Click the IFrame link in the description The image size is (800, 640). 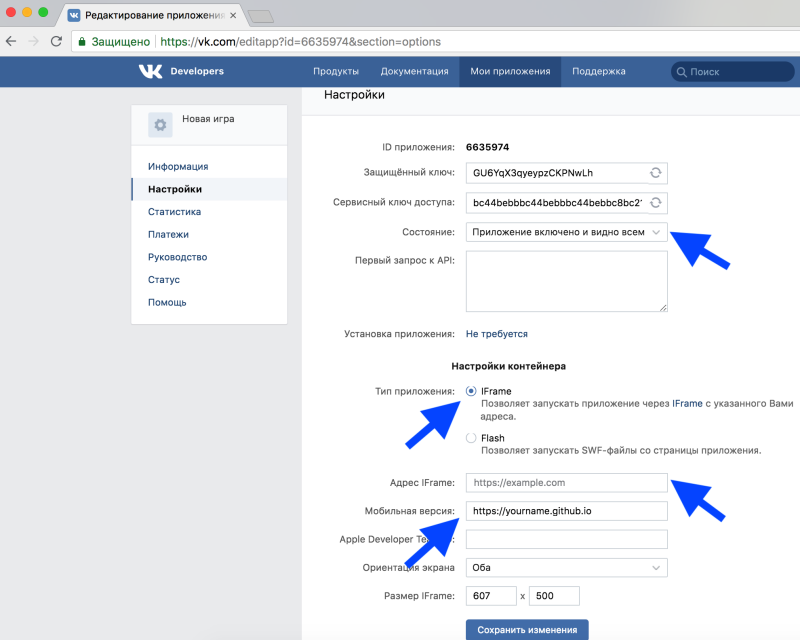687,403
